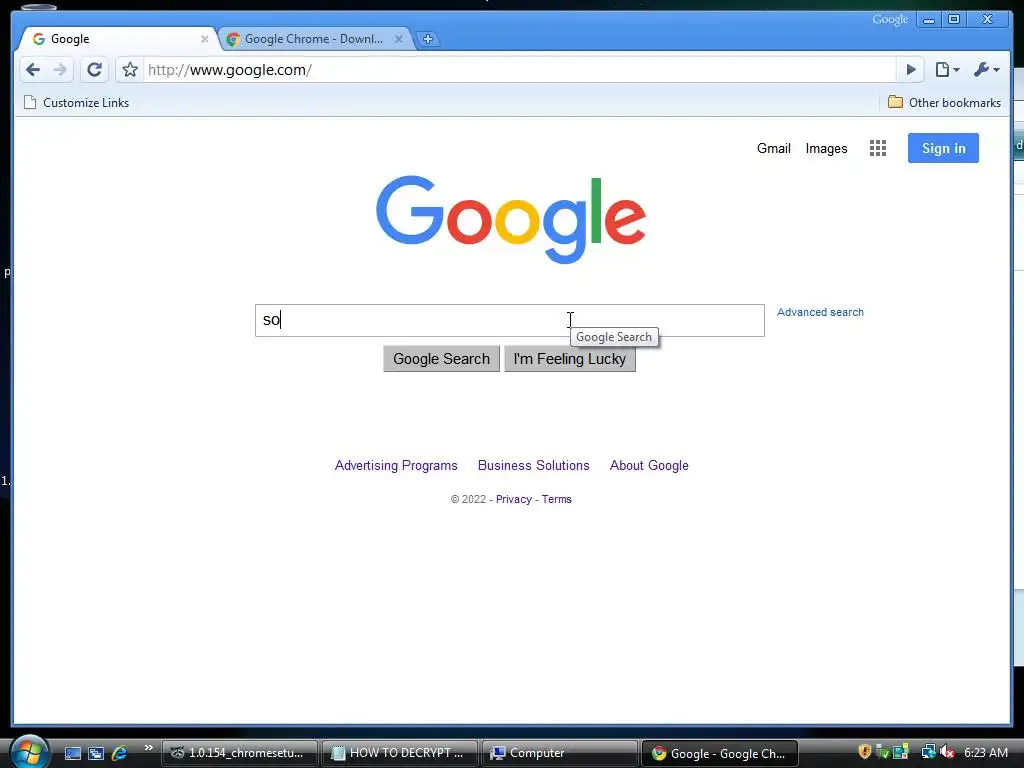Close the Google tab
This screenshot has height=768, width=1024.
[204, 39]
